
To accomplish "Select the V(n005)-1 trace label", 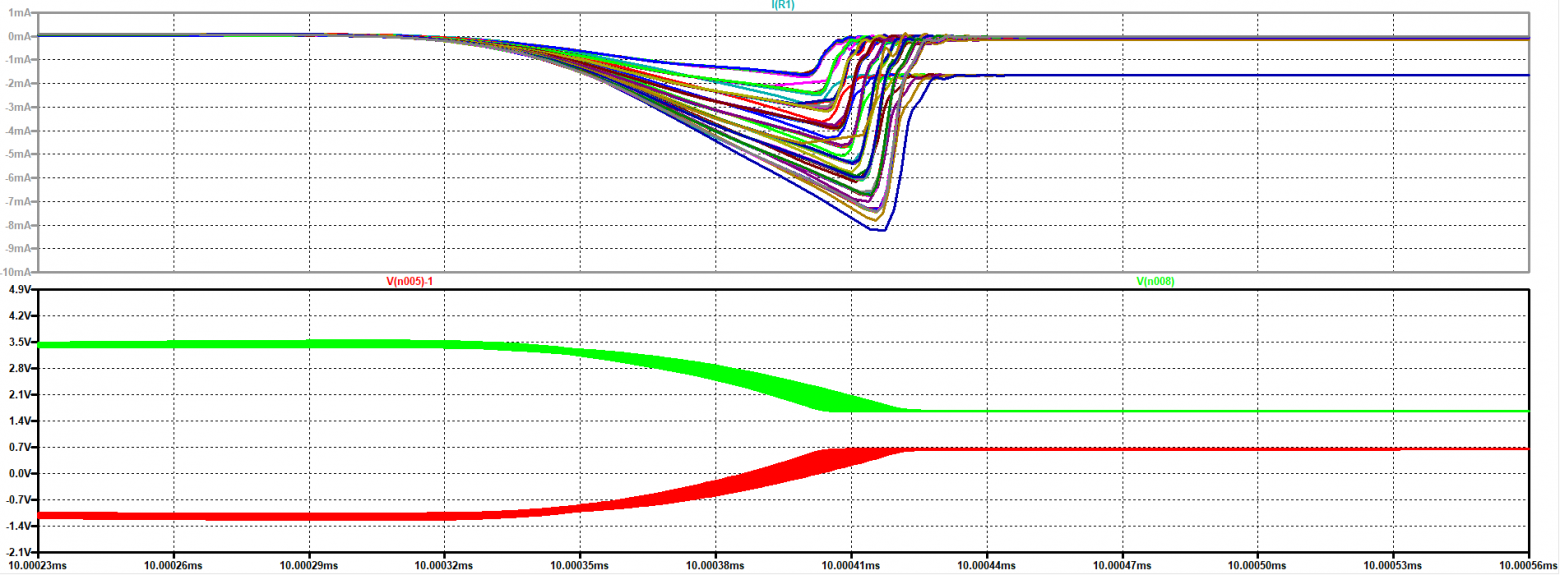I will click(x=409, y=282).
